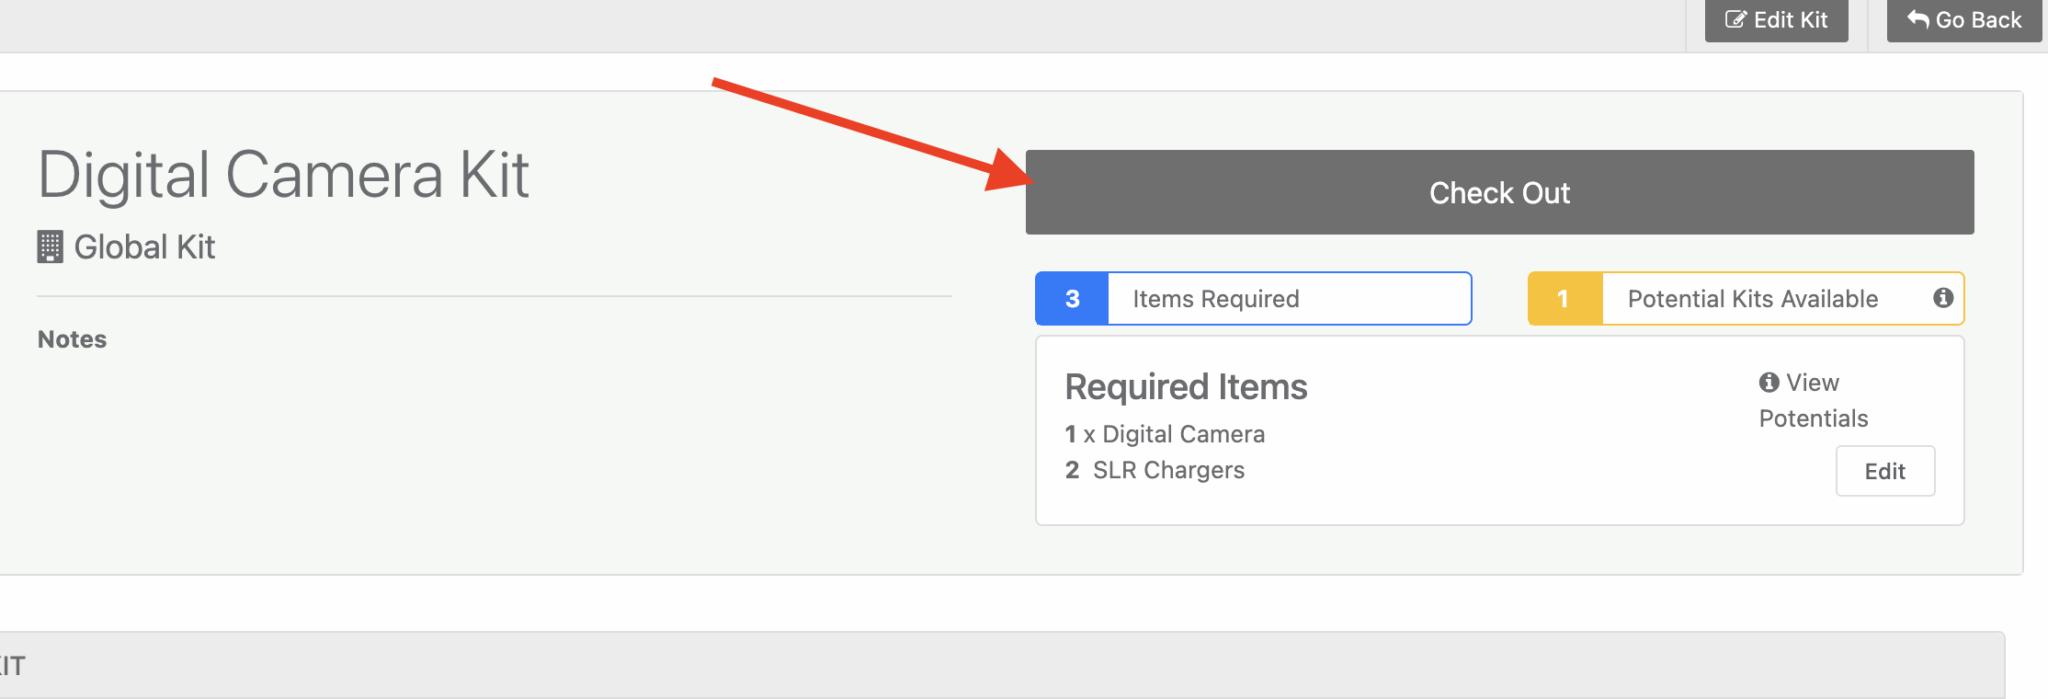
Task: Select the Potential Kits Available label
Action: click(1752, 299)
